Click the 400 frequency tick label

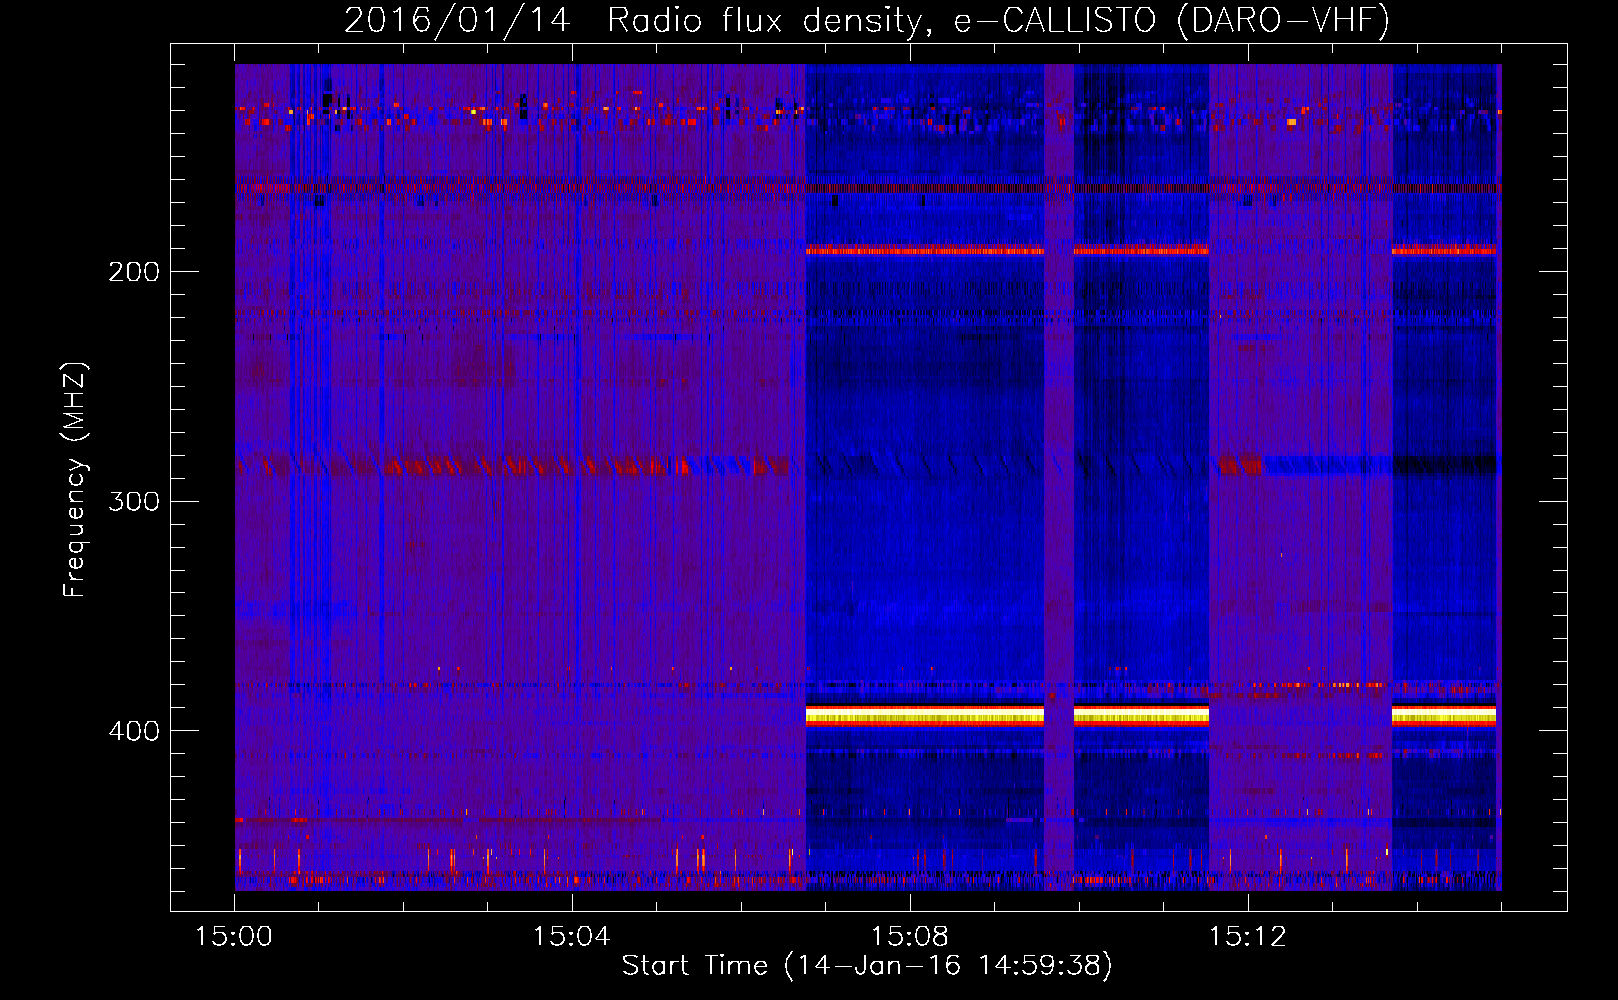134,731
